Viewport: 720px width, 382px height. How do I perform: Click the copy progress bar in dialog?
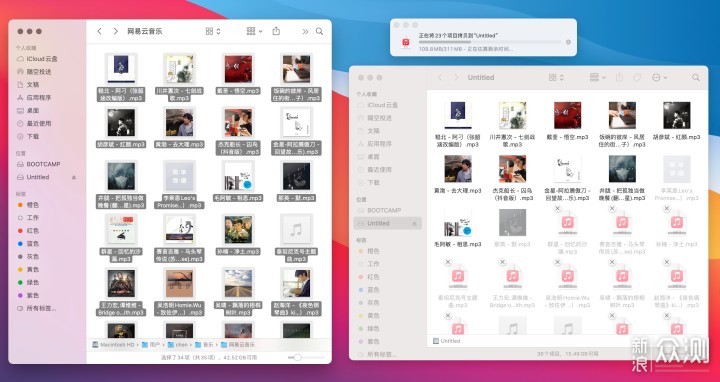point(490,42)
